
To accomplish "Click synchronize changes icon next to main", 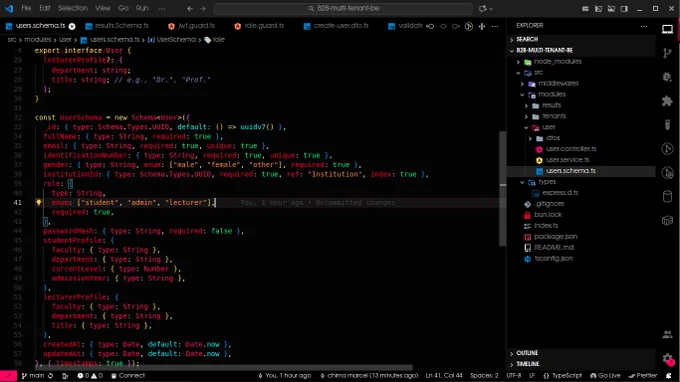I will coord(50,375).
